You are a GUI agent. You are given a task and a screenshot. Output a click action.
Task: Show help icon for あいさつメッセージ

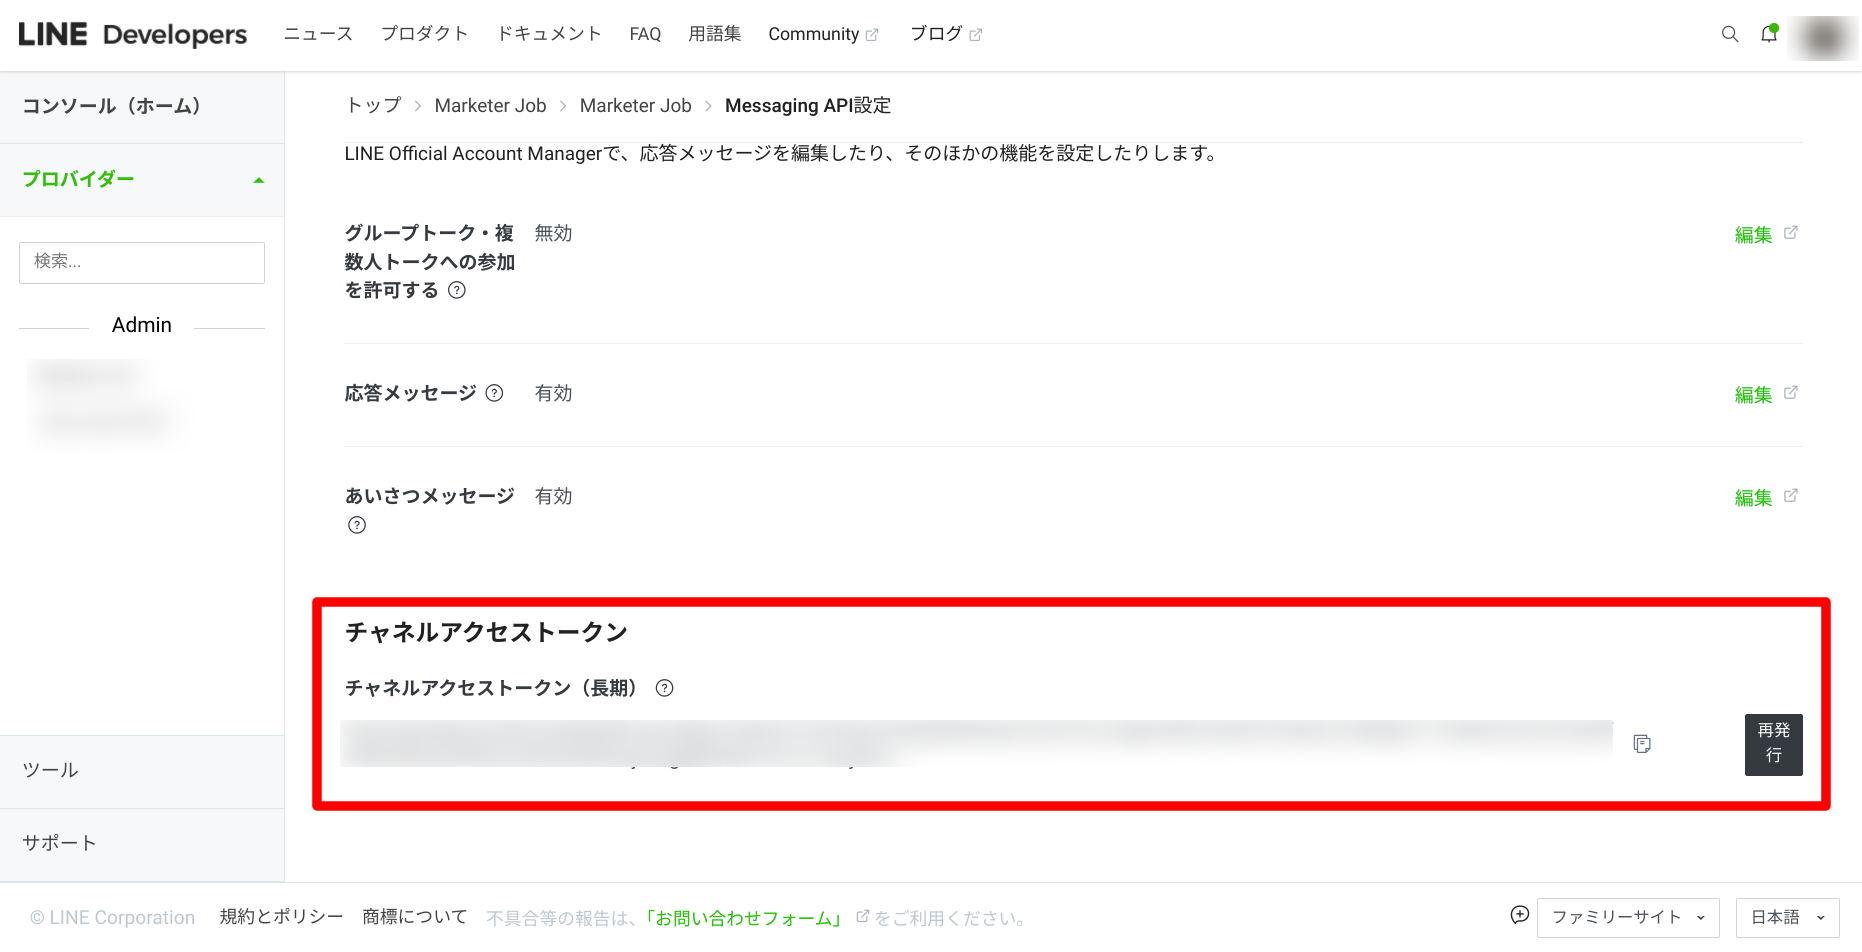pyautogui.click(x=357, y=525)
